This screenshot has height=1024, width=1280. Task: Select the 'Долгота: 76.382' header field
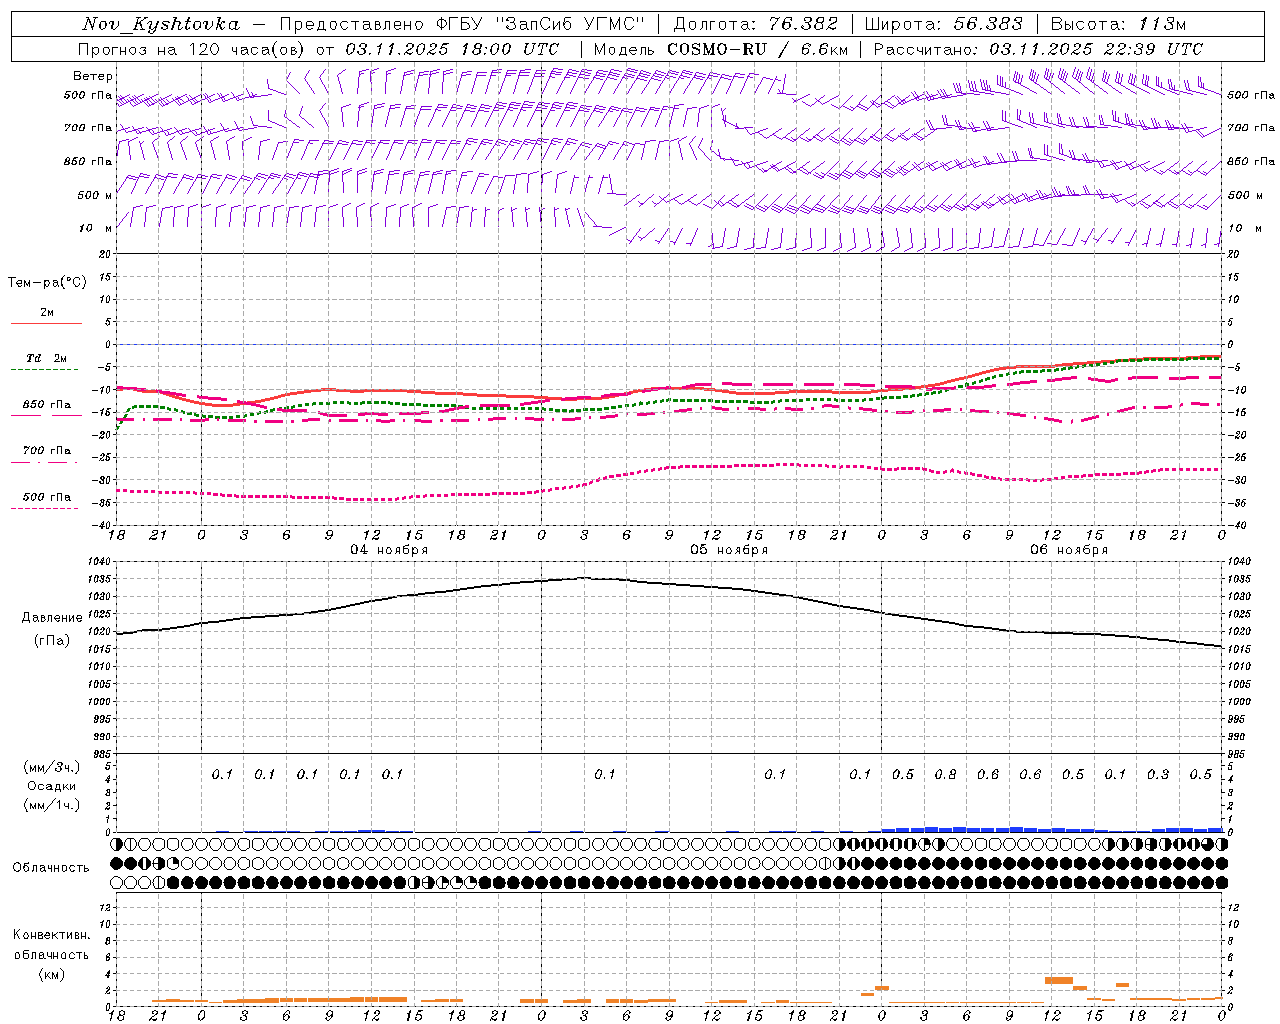click(756, 24)
